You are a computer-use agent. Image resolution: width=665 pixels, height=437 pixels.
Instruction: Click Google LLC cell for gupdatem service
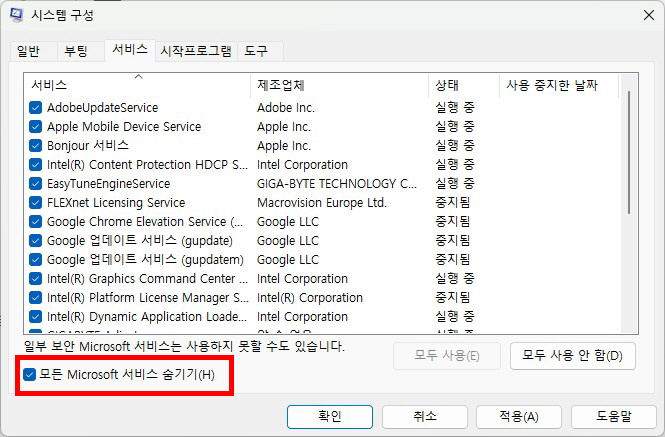click(288, 260)
